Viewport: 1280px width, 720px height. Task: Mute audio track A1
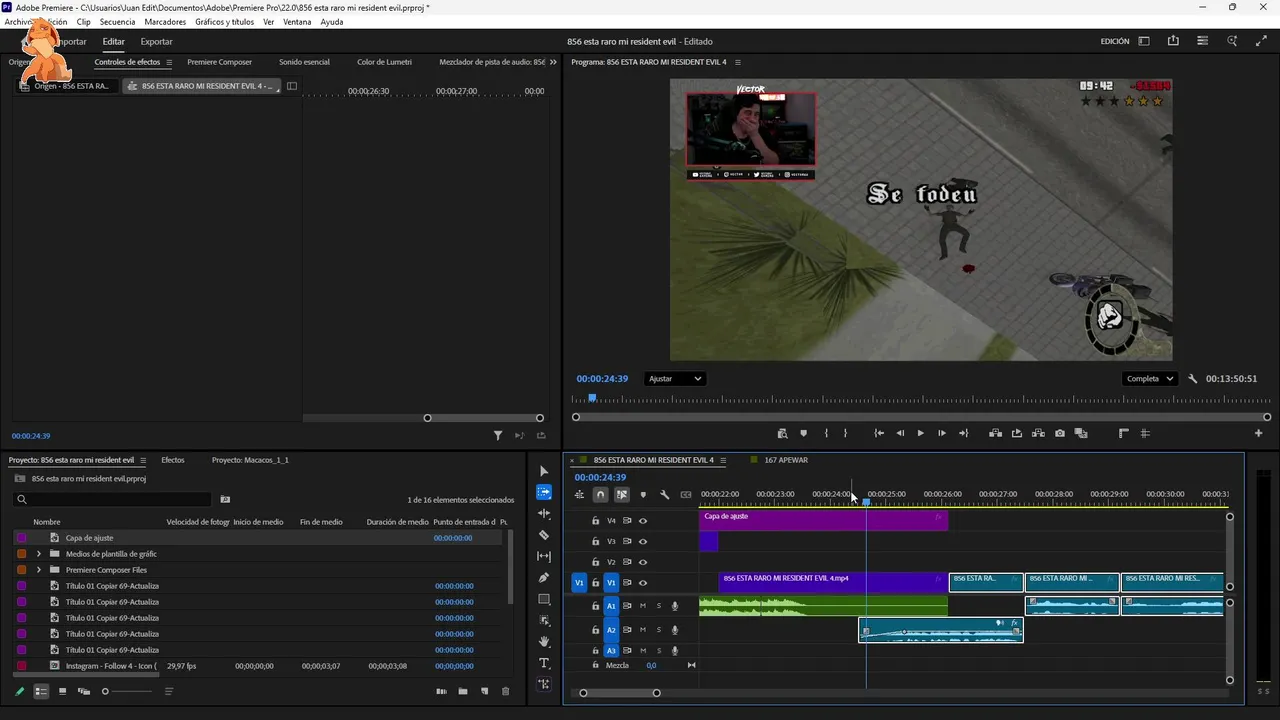pyautogui.click(x=643, y=606)
